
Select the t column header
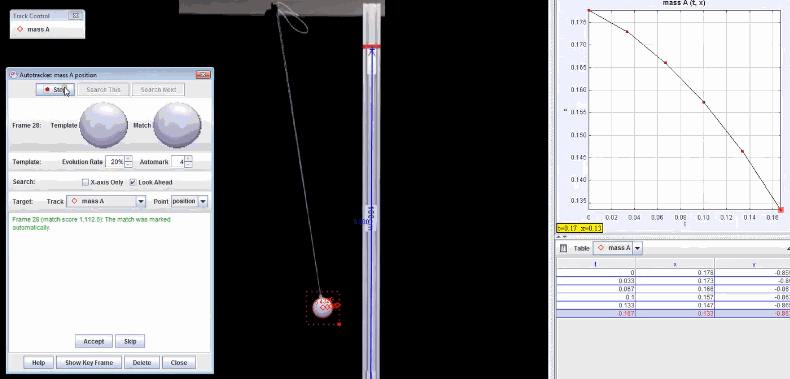pos(596,264)
